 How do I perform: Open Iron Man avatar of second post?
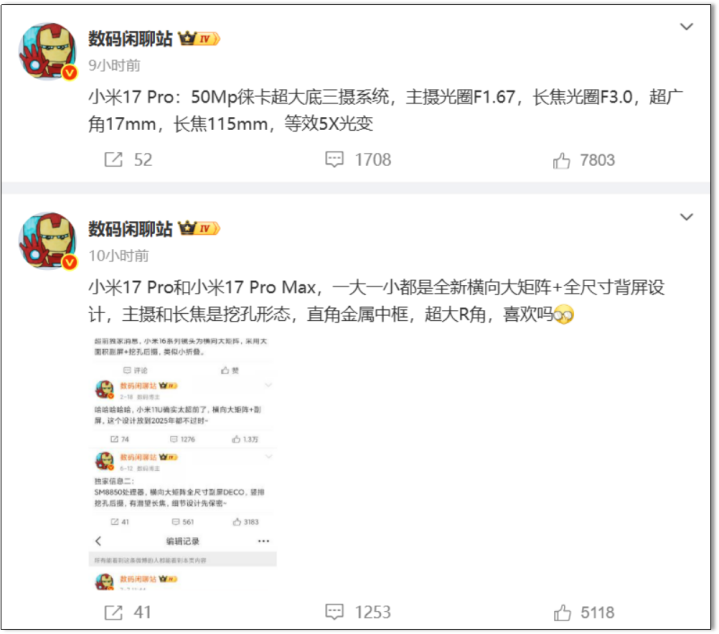click(x=48, y=241)
